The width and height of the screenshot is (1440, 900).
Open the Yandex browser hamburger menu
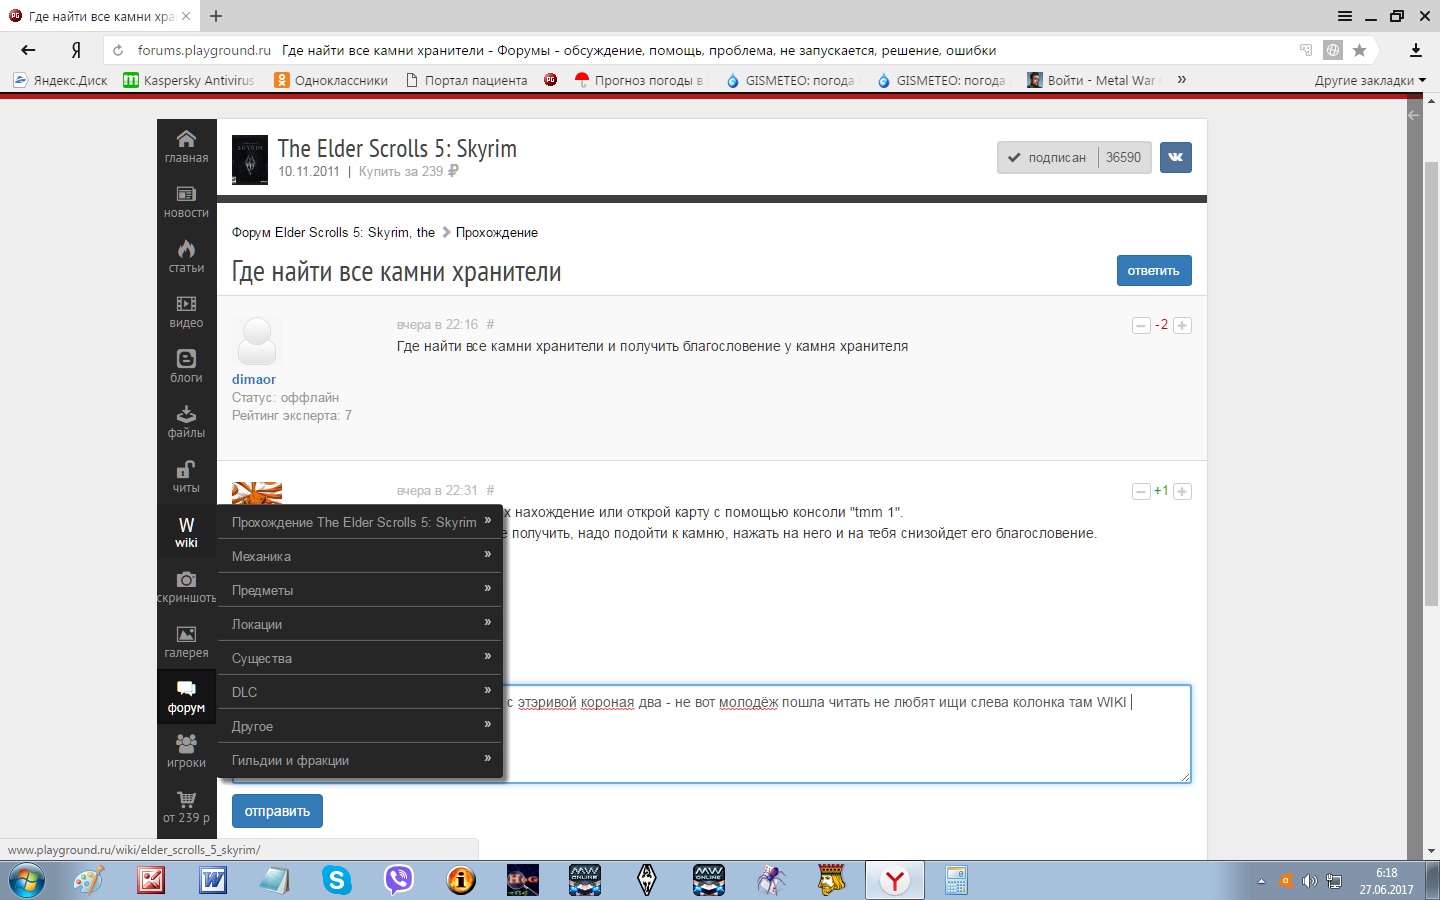click(1345, 16)
